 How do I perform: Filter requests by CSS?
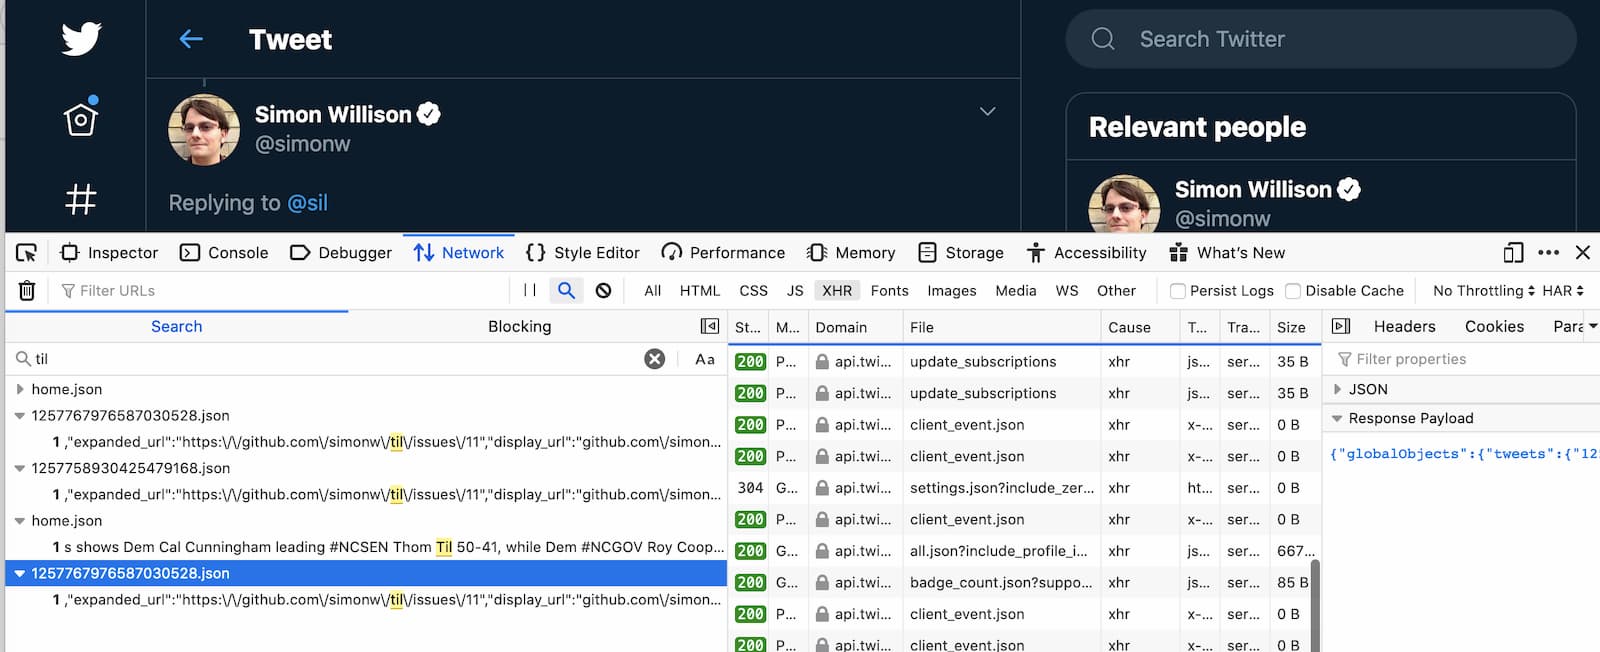click(x=754, y=291)
